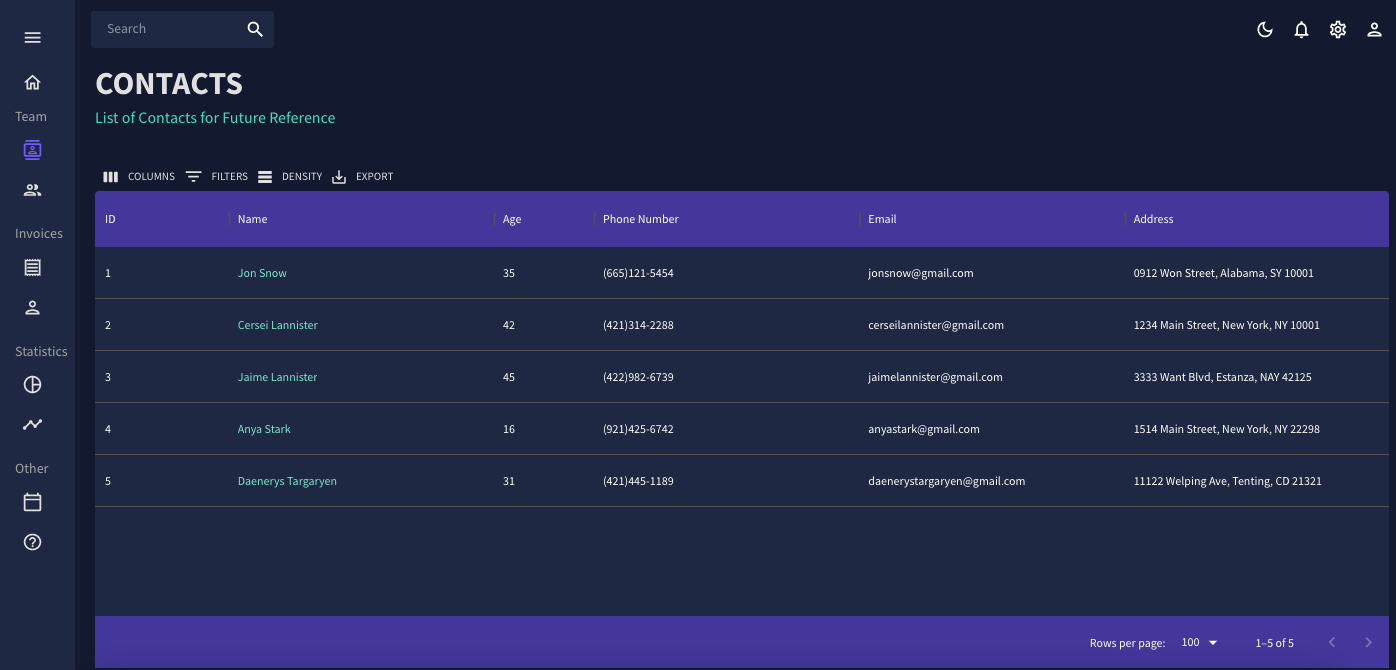The image size is (1396, 670).
Task: Go to the Home dashboard icon
Action: click(x=32, y=82)
